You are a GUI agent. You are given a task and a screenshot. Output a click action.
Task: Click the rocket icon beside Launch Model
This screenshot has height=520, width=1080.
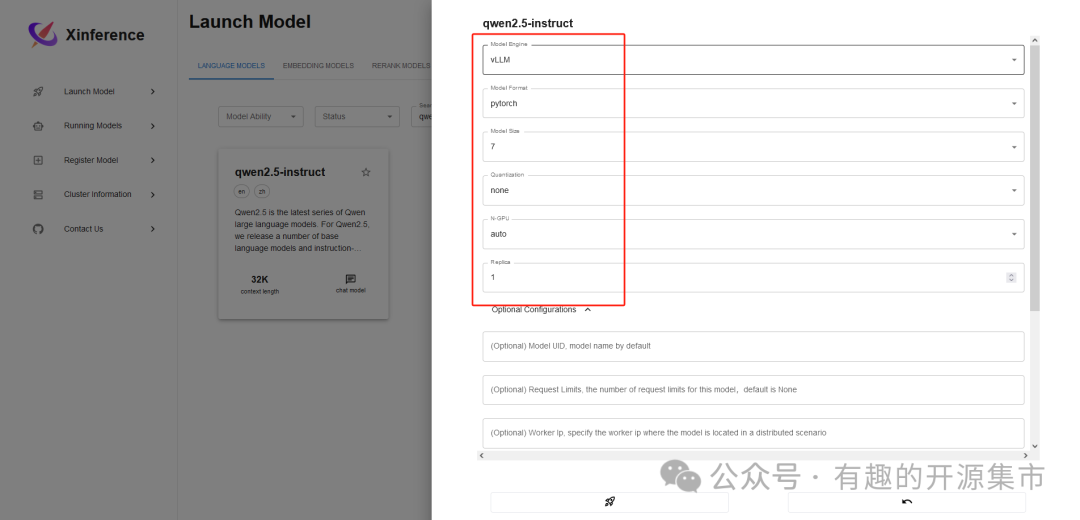(x=38, y=92)
